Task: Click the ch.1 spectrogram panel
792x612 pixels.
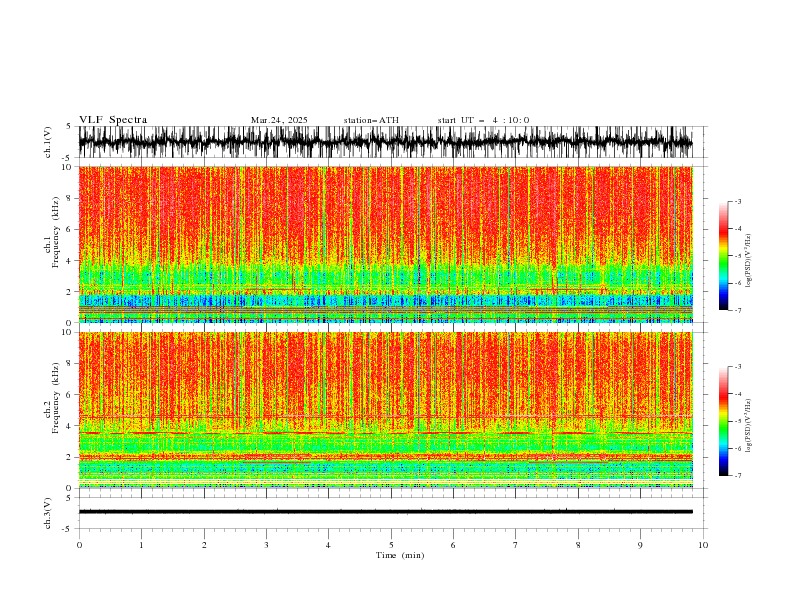Action: point(386,244)
